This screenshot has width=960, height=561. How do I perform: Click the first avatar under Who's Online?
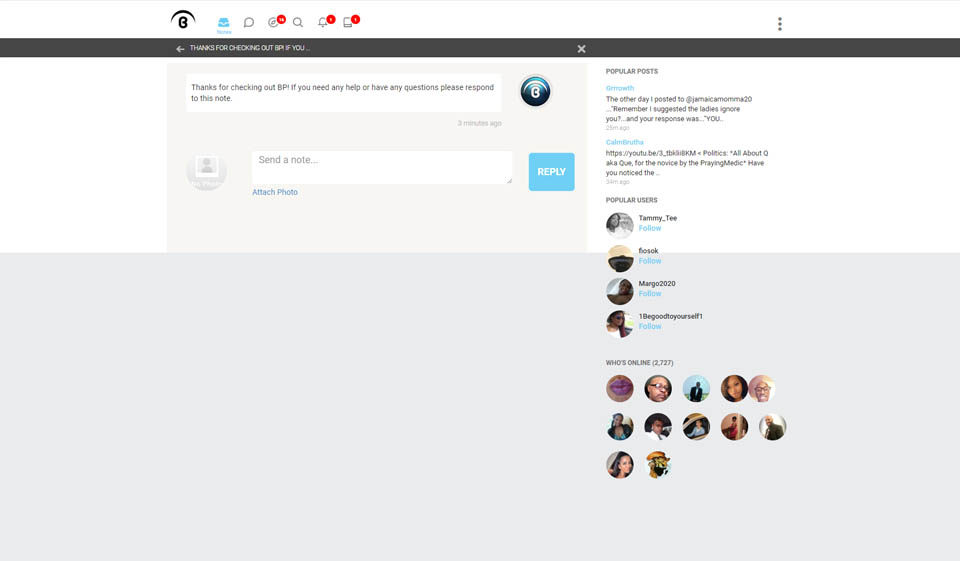[x=620, y=389]
